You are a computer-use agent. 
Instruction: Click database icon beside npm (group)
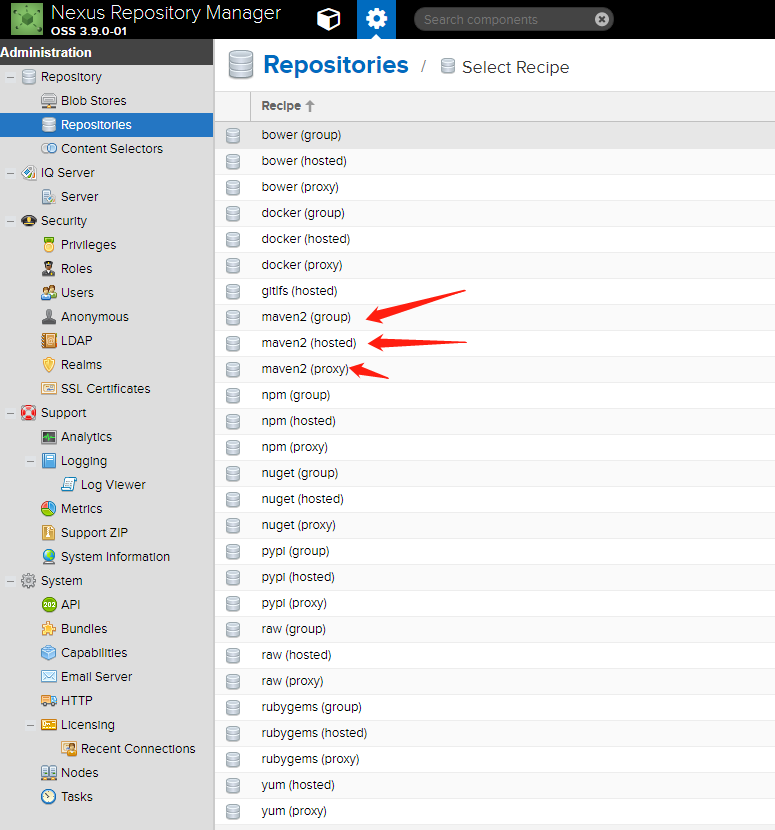[233, 395]
